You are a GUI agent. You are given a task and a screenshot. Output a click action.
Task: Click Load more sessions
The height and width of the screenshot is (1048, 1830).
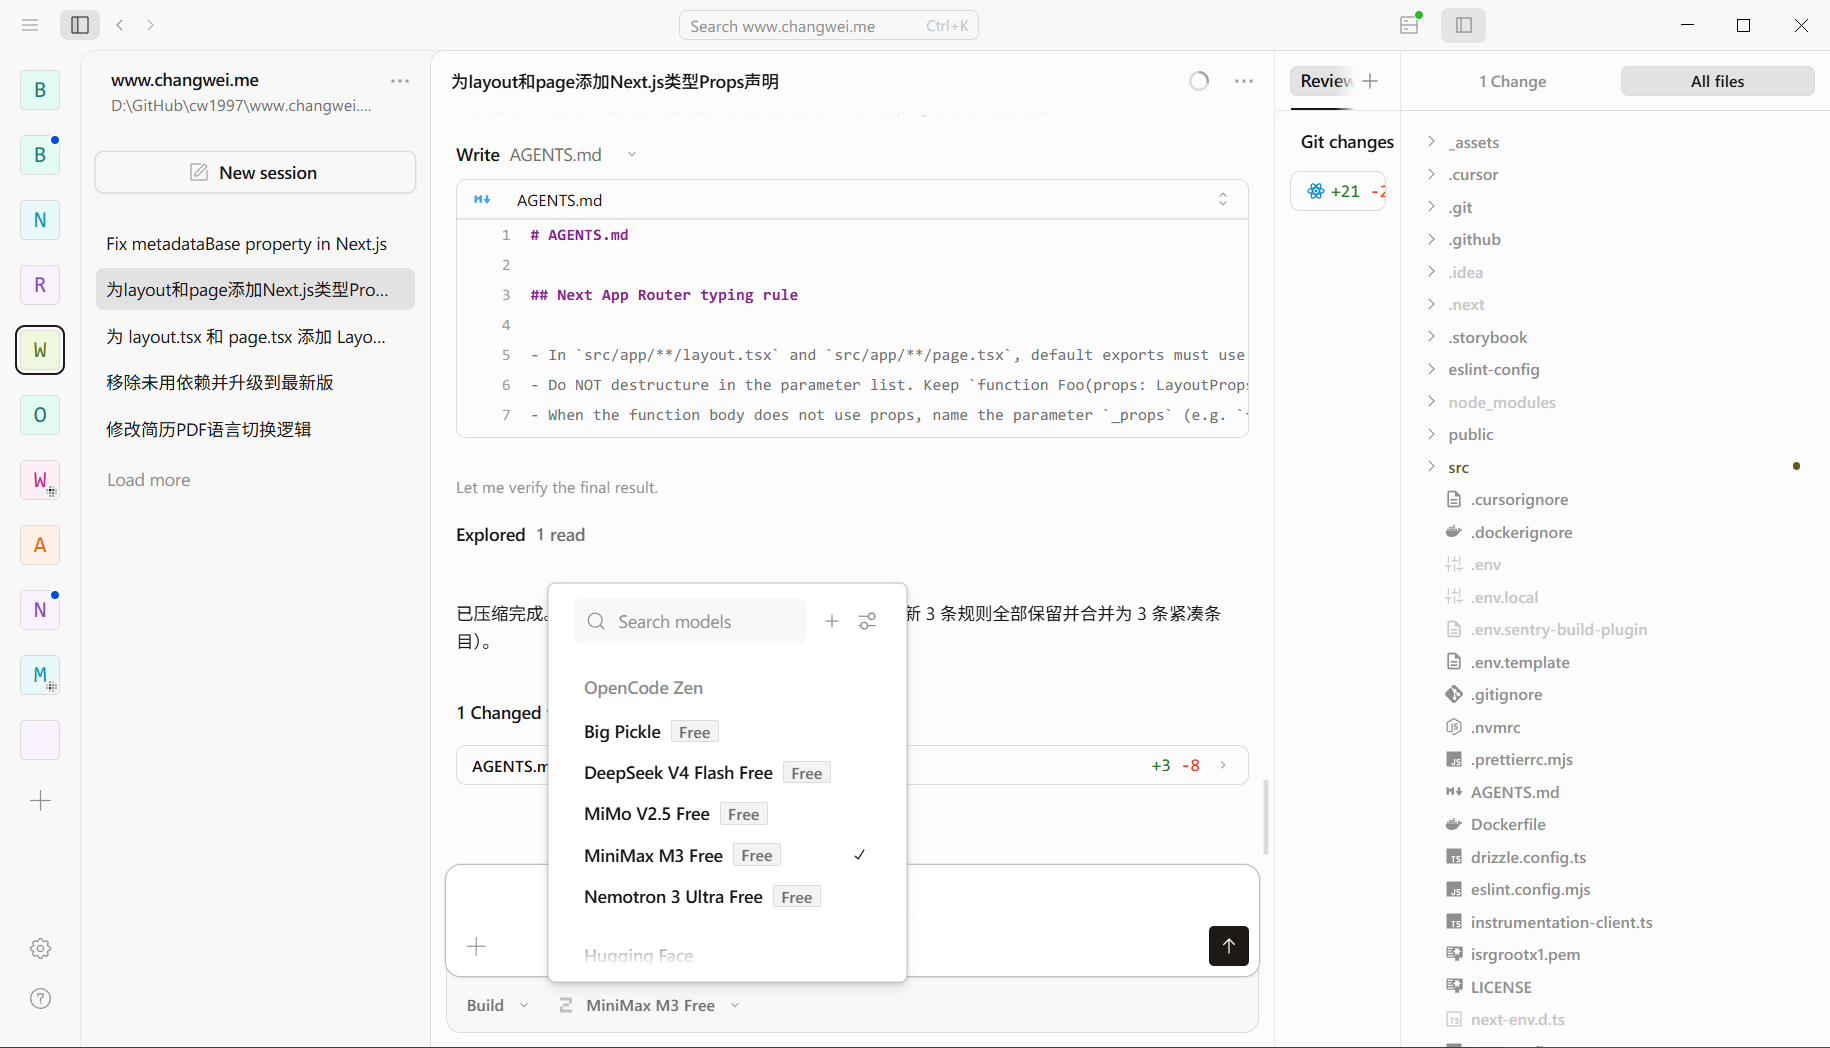tap(149, 480)
